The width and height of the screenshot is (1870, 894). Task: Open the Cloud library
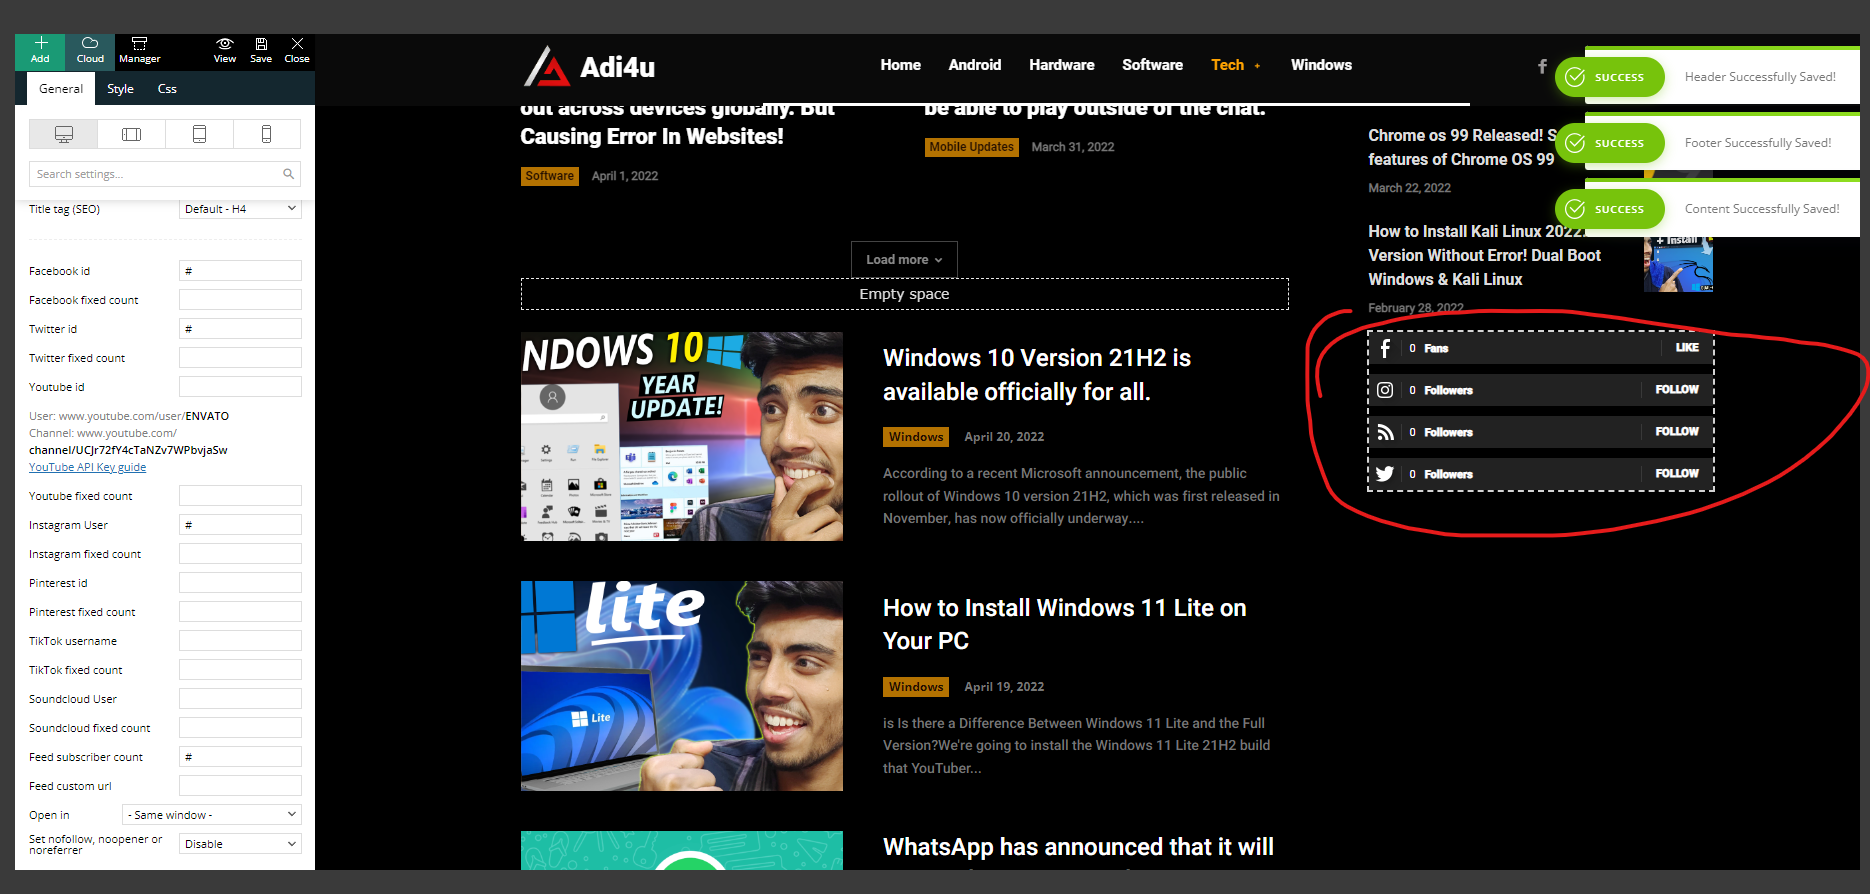click(x=90, y=51)
